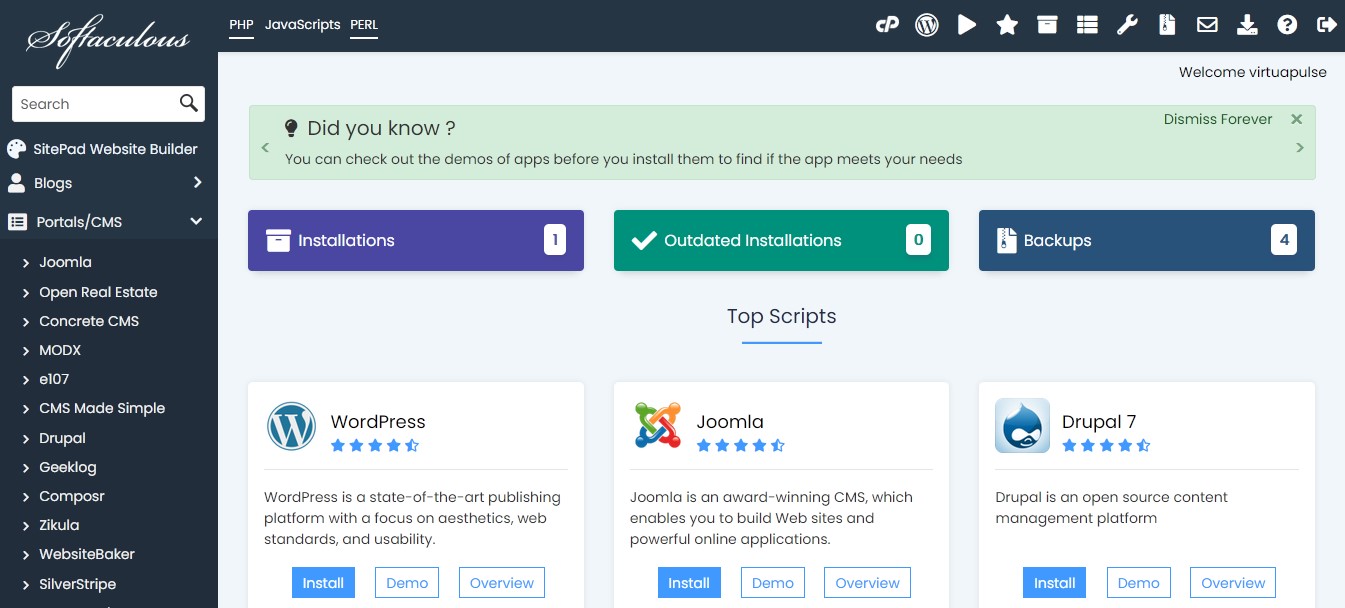This screenshot has width=1345, height=608.
Task: Click the logout arrow icon
Action: 1327,25
